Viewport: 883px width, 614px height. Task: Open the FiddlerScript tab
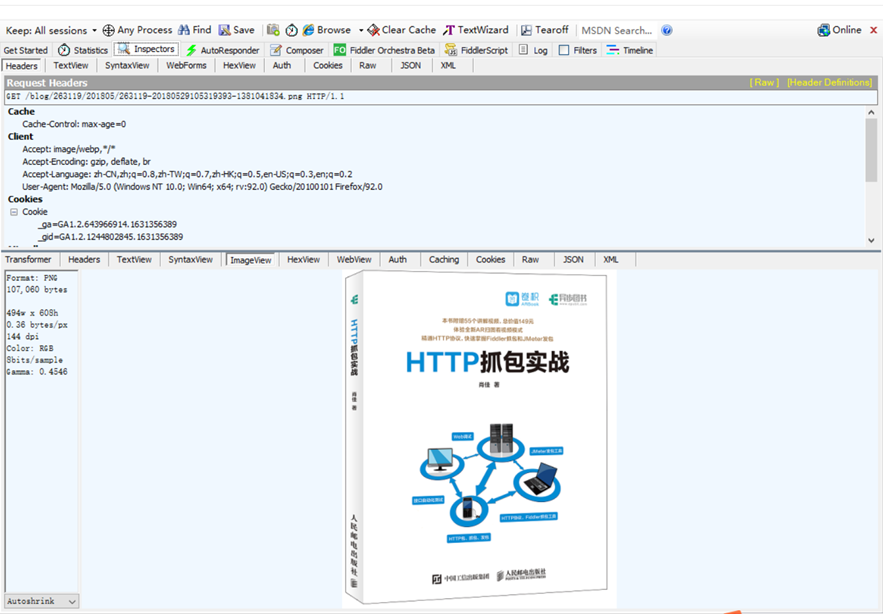(x=476, y=50)
